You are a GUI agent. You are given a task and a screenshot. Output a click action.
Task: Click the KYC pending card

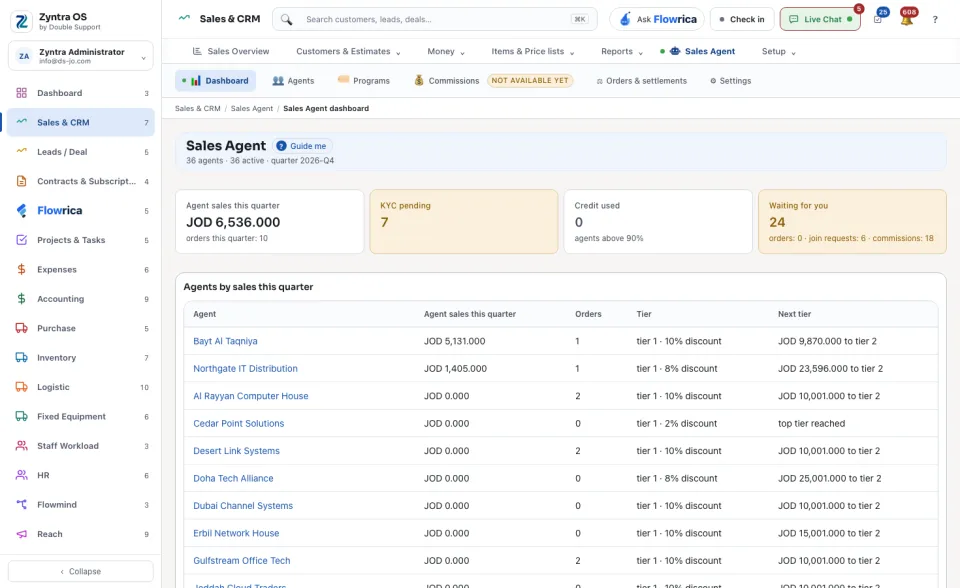[463, 221]
